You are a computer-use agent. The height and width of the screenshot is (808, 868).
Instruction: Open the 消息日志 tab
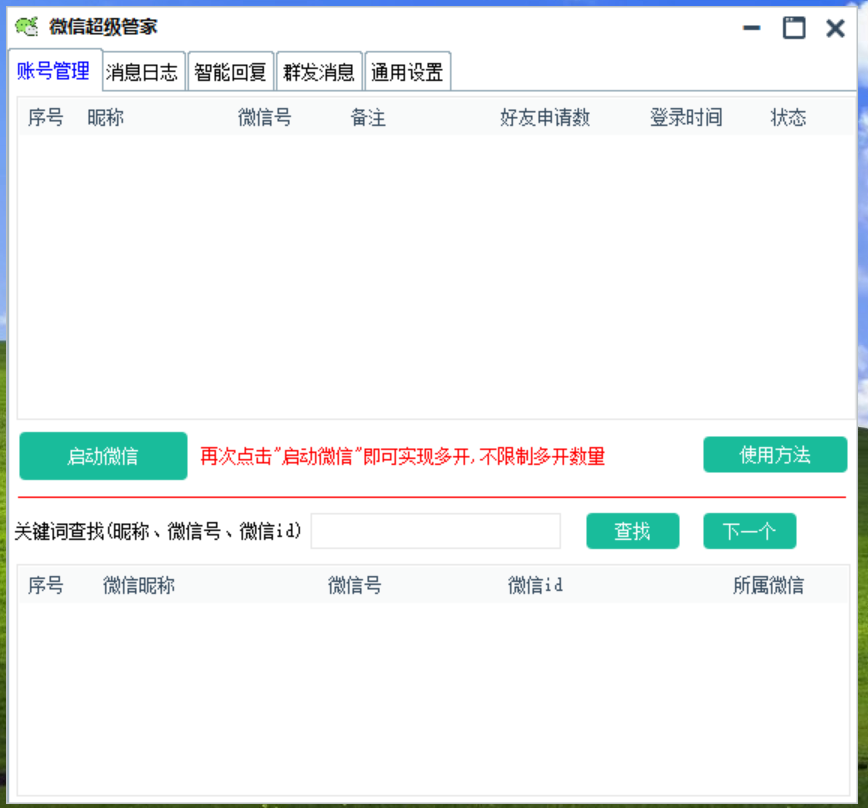click(143, 72)
